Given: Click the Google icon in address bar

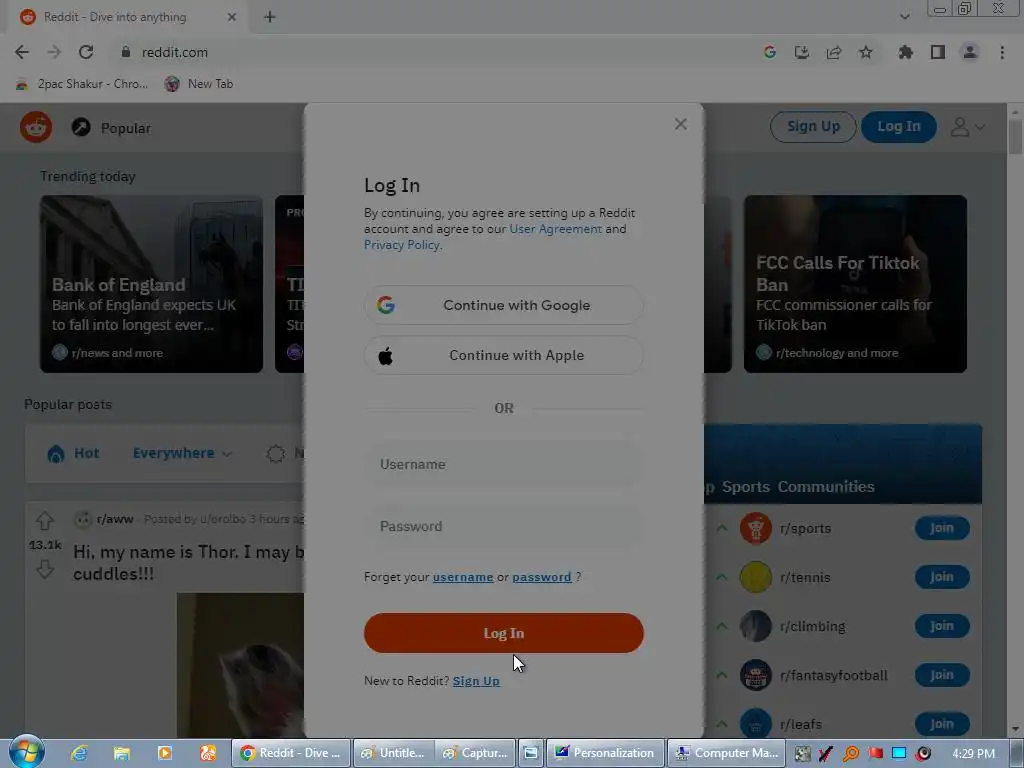Looking at the screenshot, I should (x=770, y=52).
